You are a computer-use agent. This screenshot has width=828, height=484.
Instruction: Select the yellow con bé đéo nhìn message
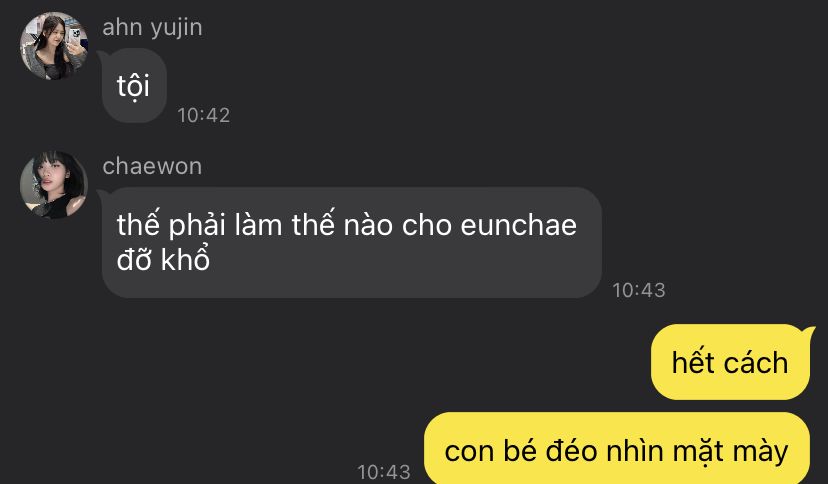pyautogui.click(x=617, y=450)
